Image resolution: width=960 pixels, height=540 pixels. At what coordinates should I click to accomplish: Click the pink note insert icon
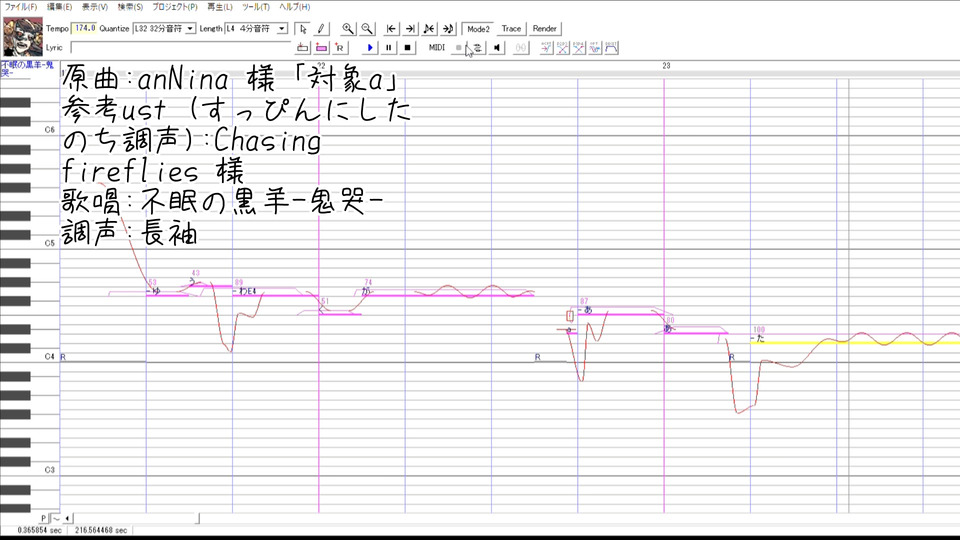coord(321,48)
